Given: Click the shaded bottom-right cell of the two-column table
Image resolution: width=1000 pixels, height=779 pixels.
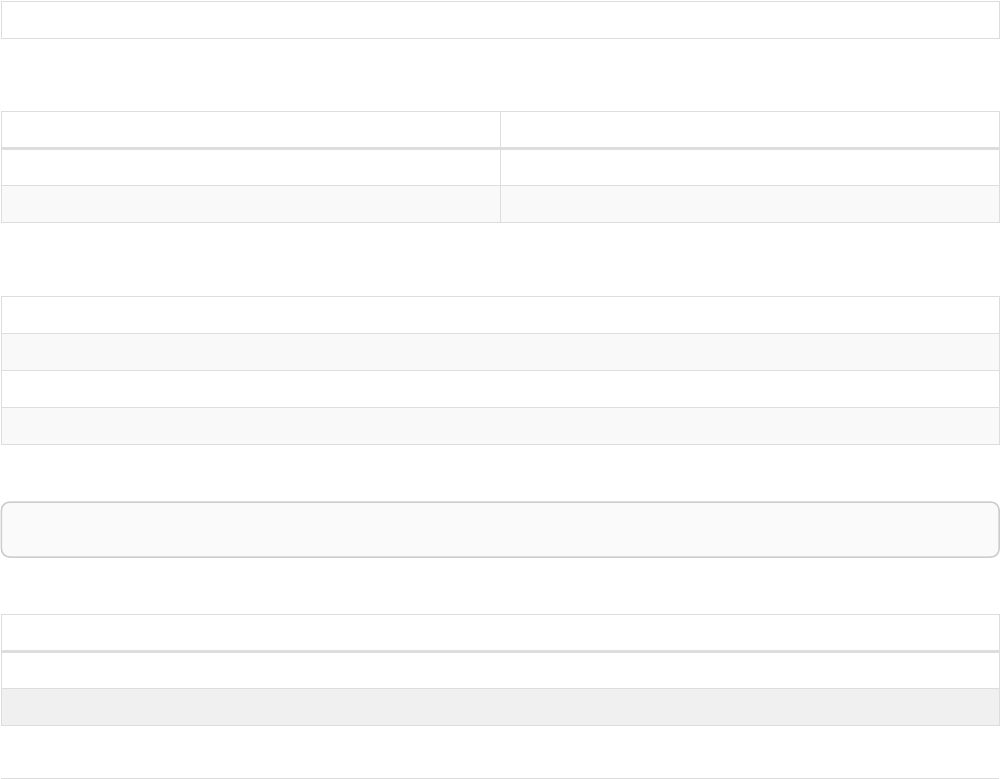Looking at the screenshot, I should point(749,203).
